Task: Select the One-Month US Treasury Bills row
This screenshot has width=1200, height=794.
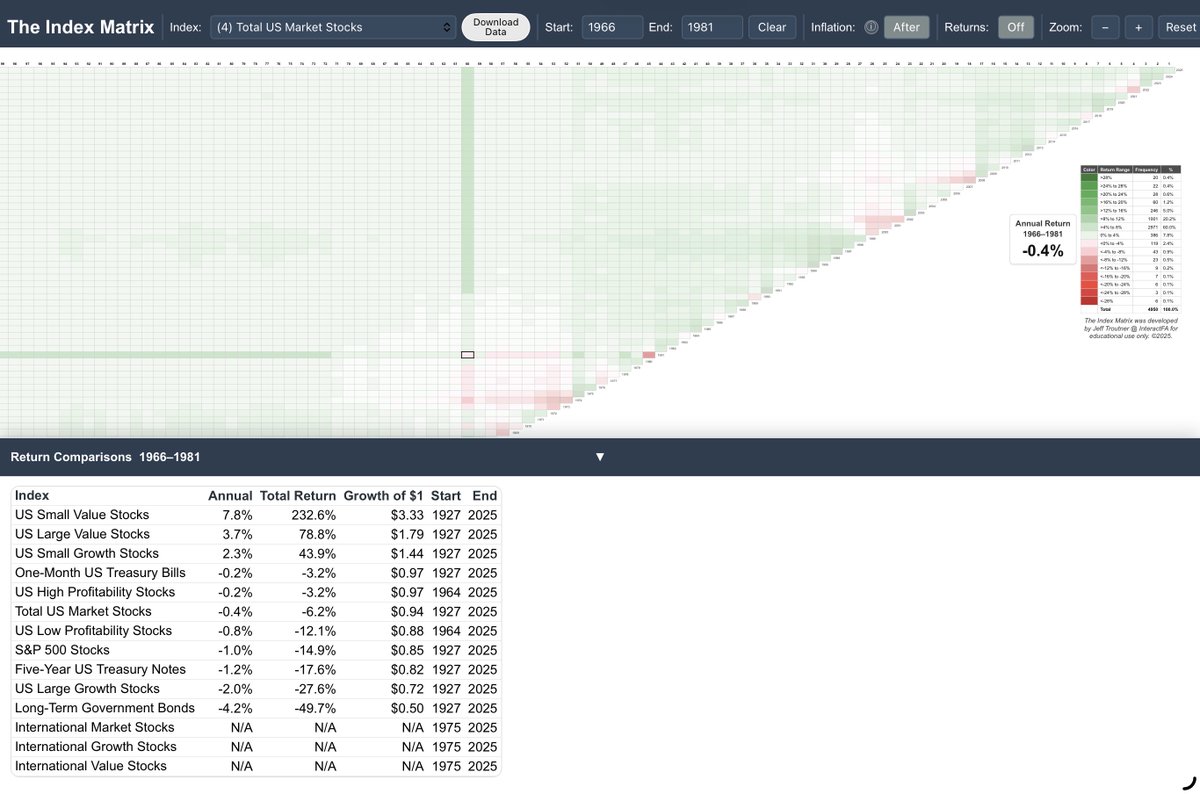Action: click(256, 572)
